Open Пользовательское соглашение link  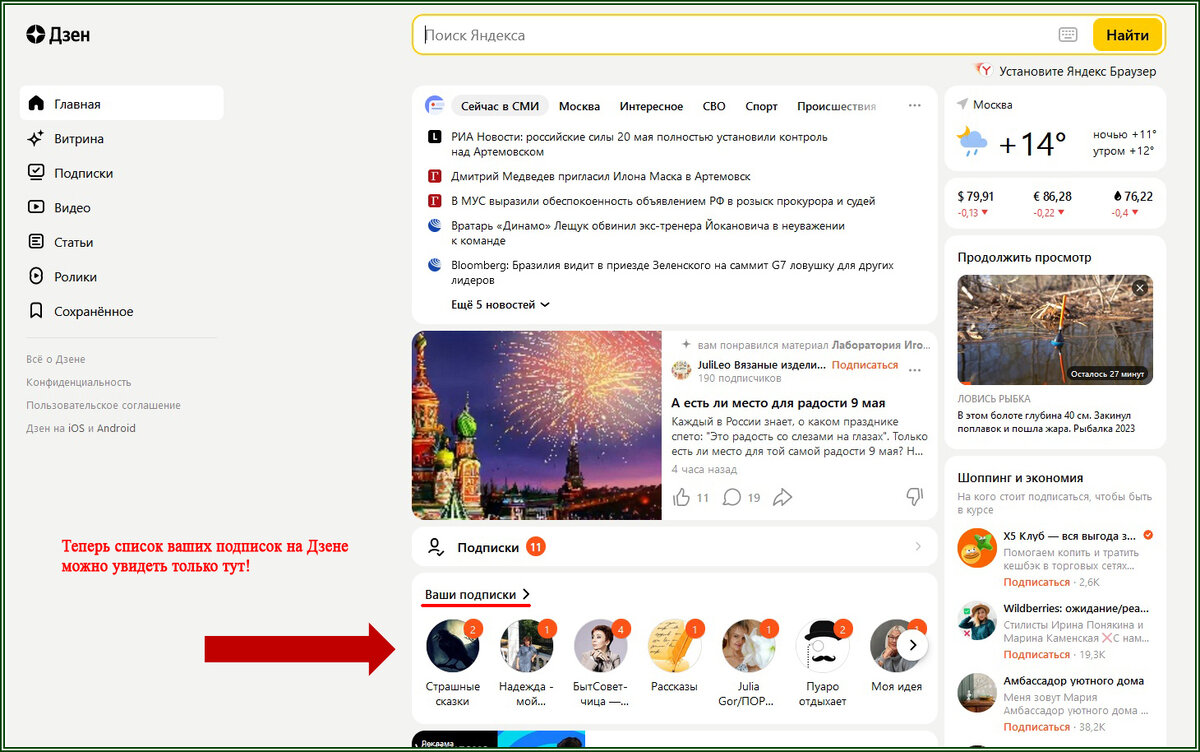(x=103, y=405)
